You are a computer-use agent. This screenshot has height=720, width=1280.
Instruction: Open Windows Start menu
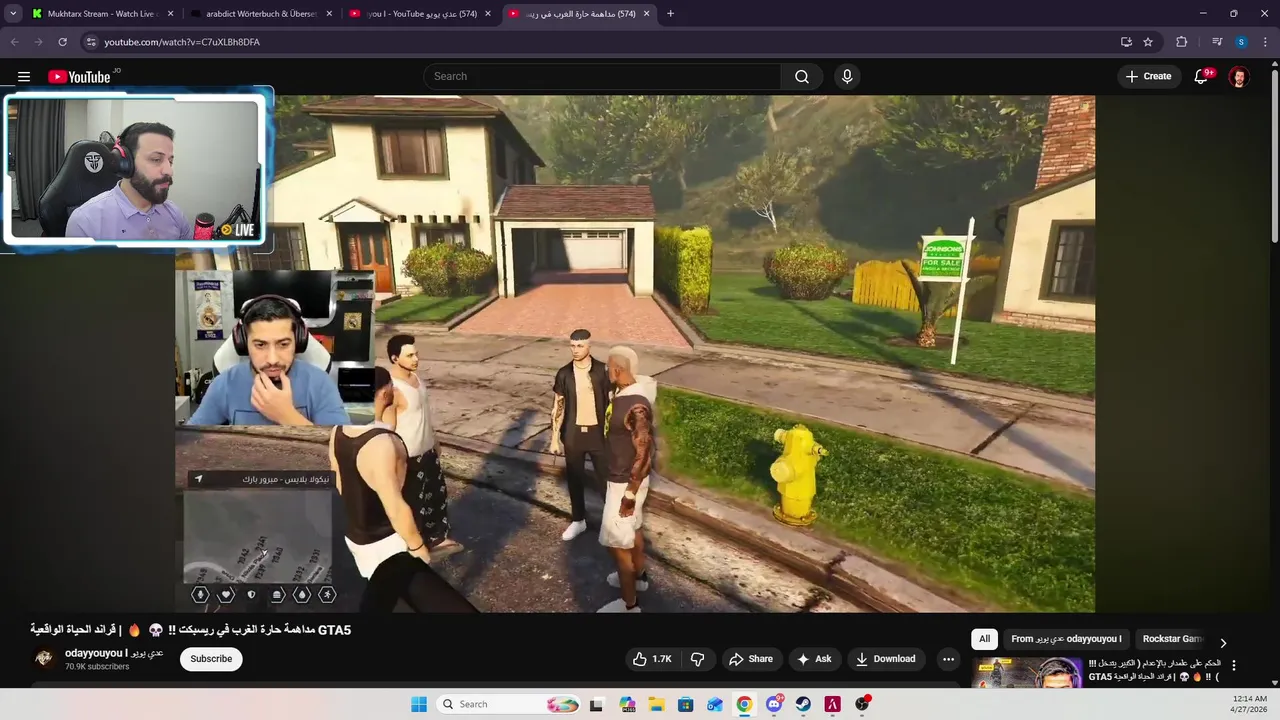(x=419, y=704)
